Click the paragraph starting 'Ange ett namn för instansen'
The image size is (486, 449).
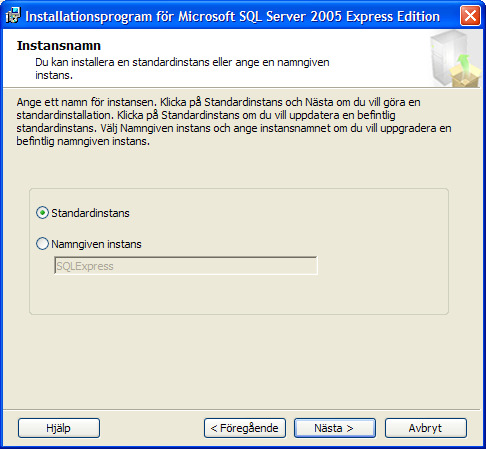click(x=234, y=121)
